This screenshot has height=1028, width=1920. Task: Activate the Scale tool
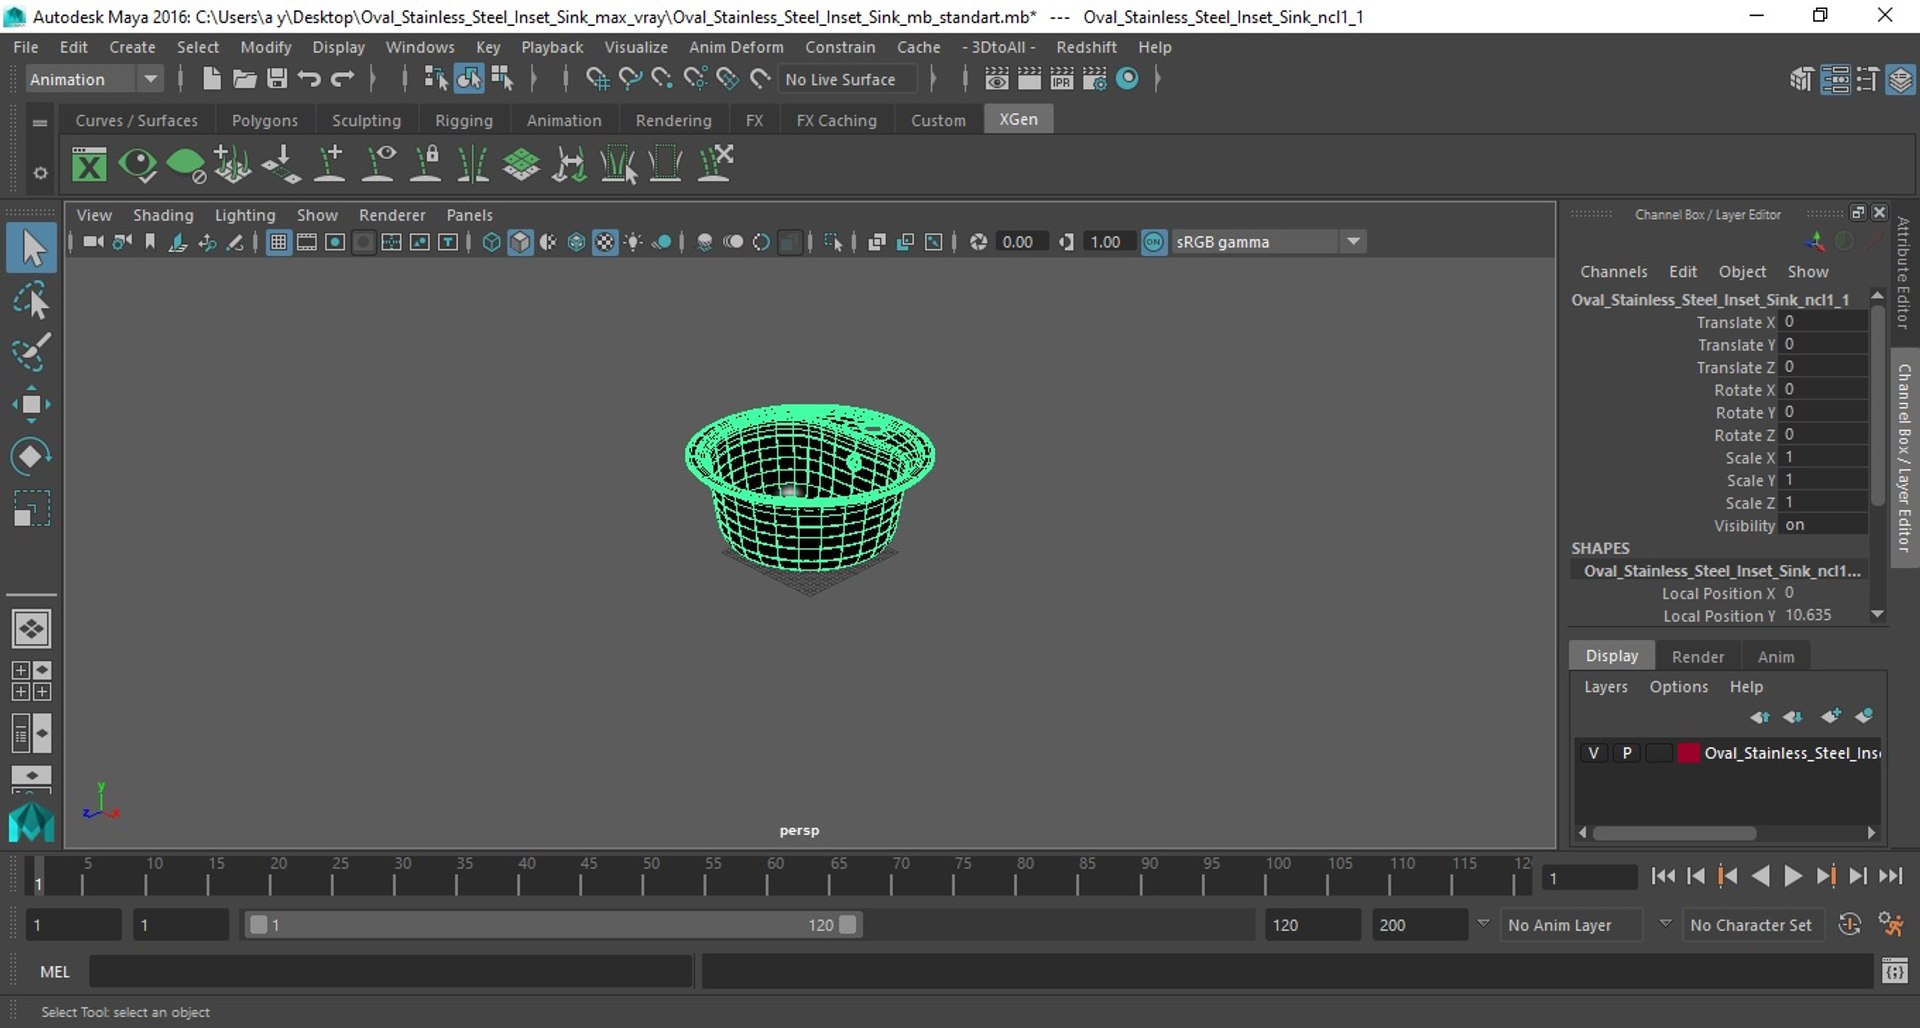(x=31, y=508)
